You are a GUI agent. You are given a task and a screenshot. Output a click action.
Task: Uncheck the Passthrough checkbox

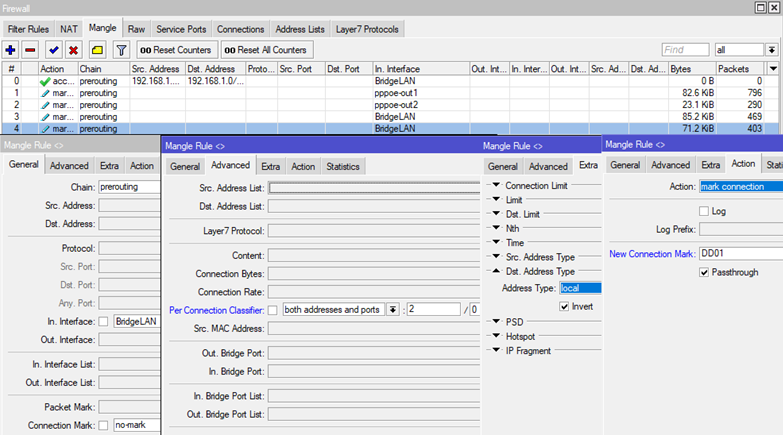(705, 272)
